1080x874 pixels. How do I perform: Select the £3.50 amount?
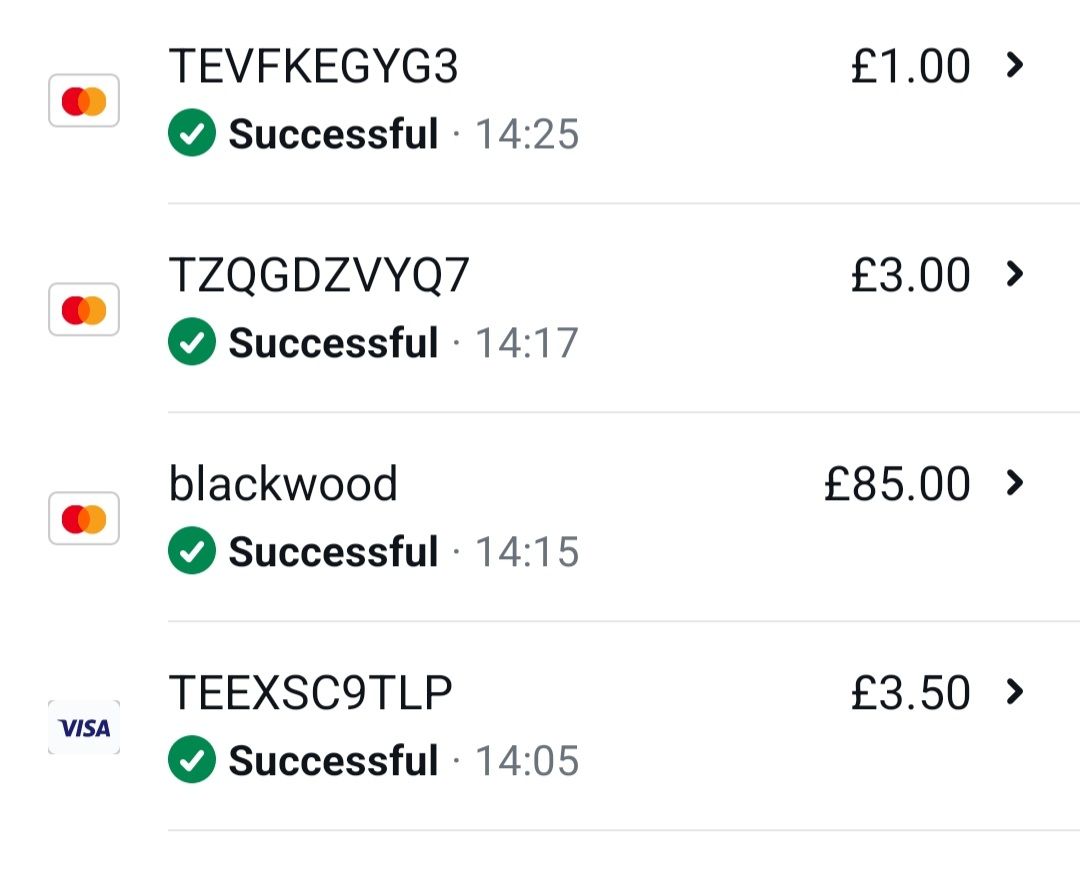coord(911,692)
